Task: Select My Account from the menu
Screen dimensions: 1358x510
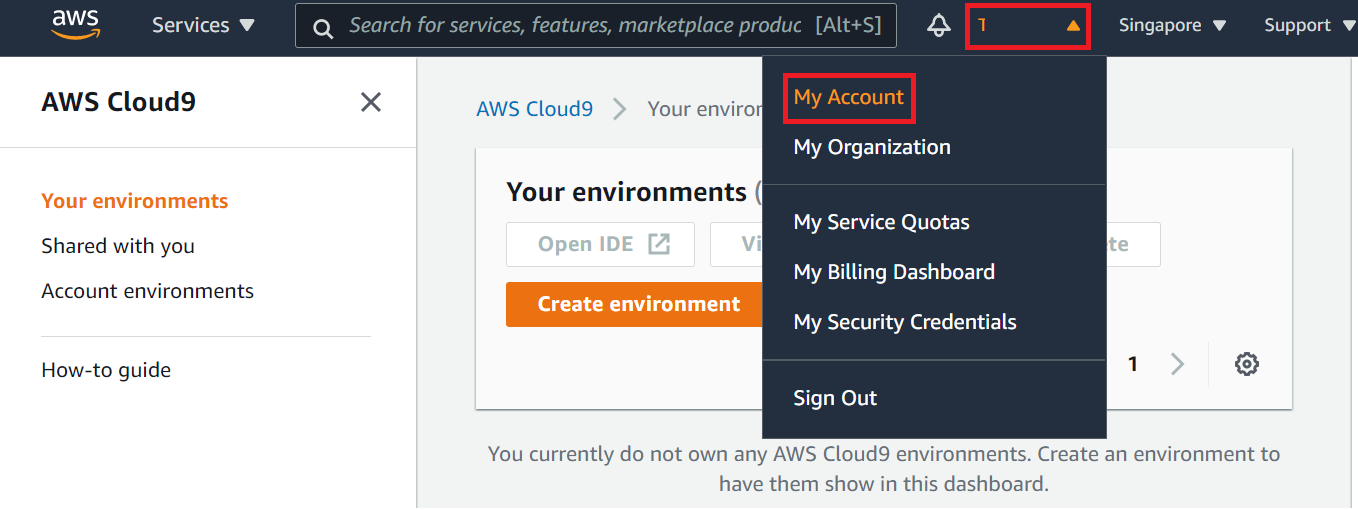Action: (849, 98)
